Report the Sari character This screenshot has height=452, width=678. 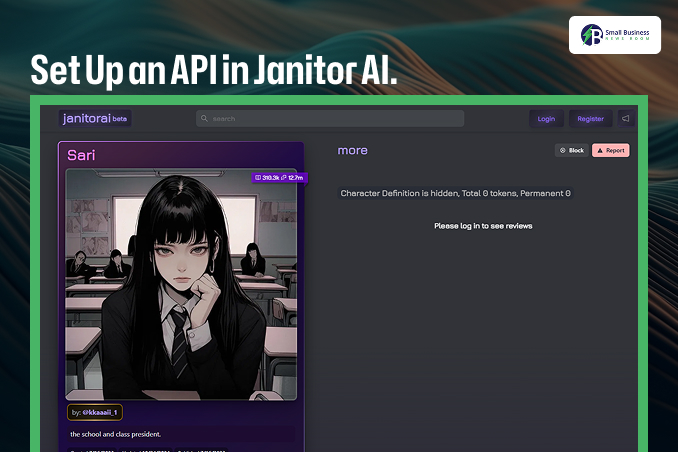(x=611, y=151)
